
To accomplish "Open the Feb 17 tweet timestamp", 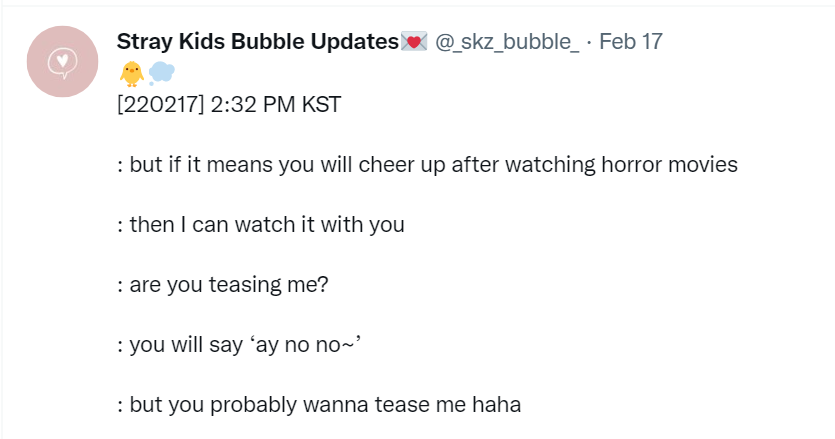I will (x=631, y=42).
